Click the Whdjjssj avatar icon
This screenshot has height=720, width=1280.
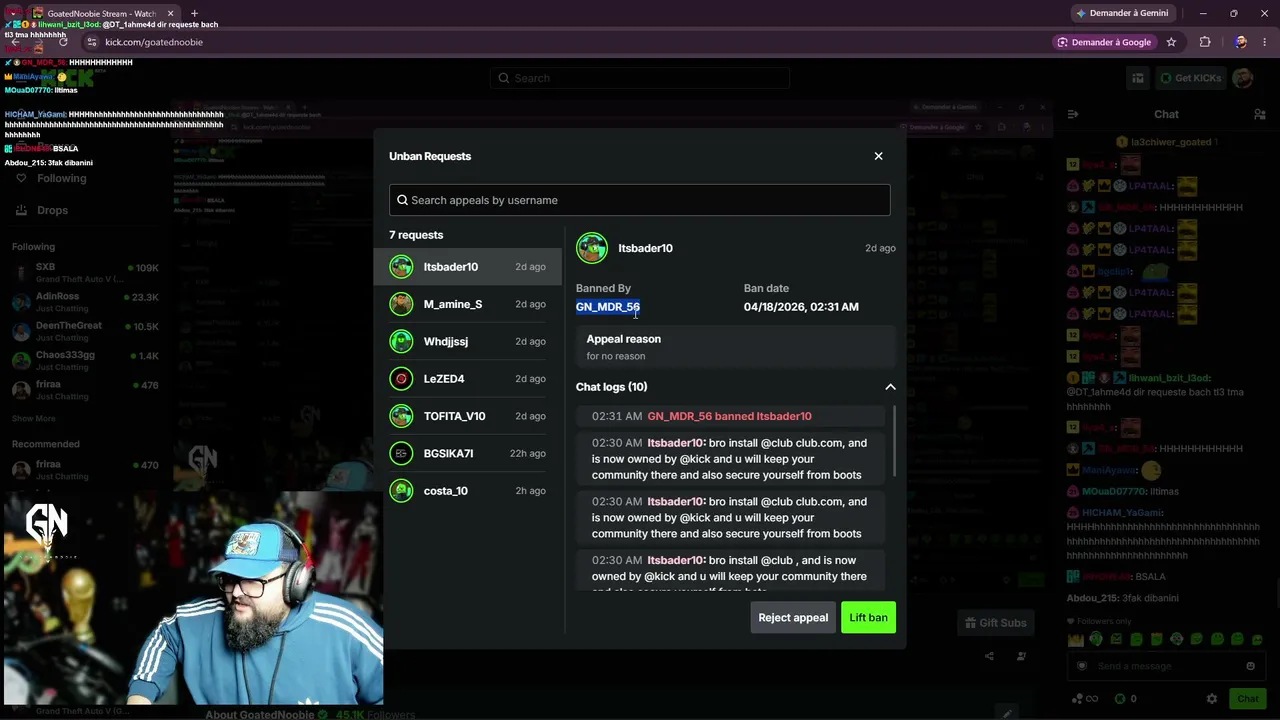[401, 341]
